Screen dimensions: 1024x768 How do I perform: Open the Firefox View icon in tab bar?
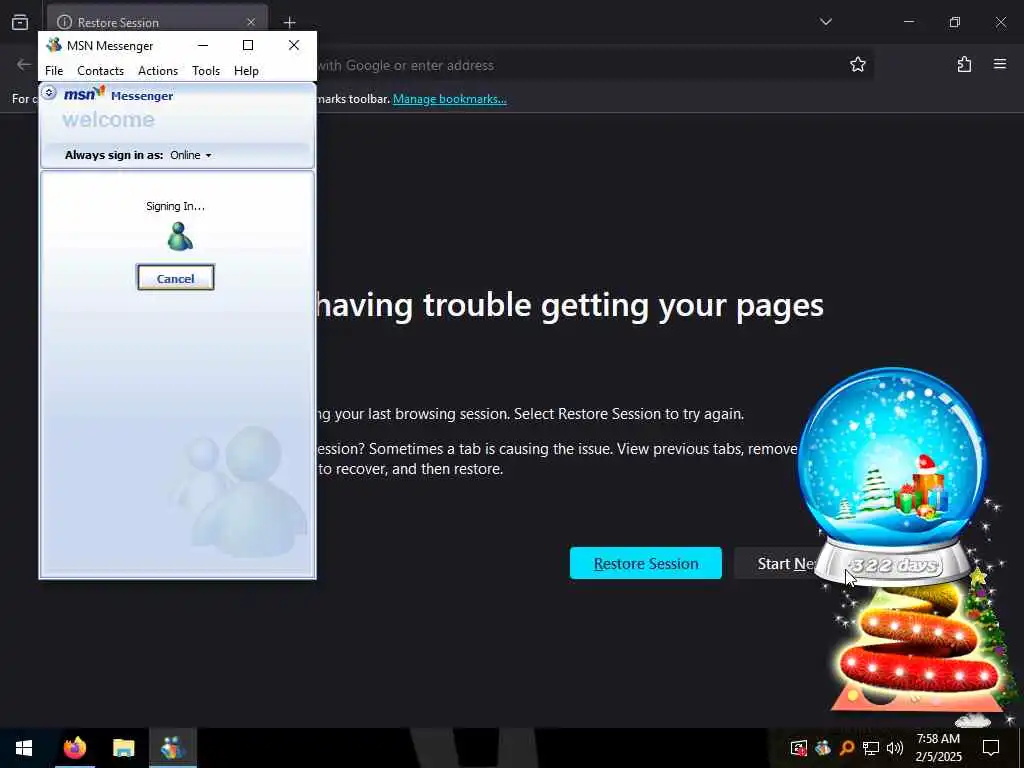[20, 22]
